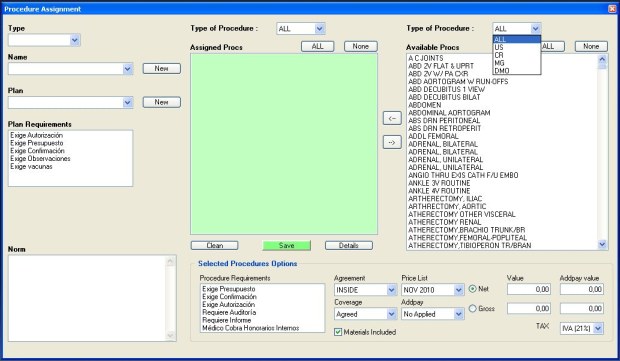The width and height of the screenshot is (620, 361).
Task: Select ABD DECUBITUS 1 VIEW procedure
Action: click(446, 89)
